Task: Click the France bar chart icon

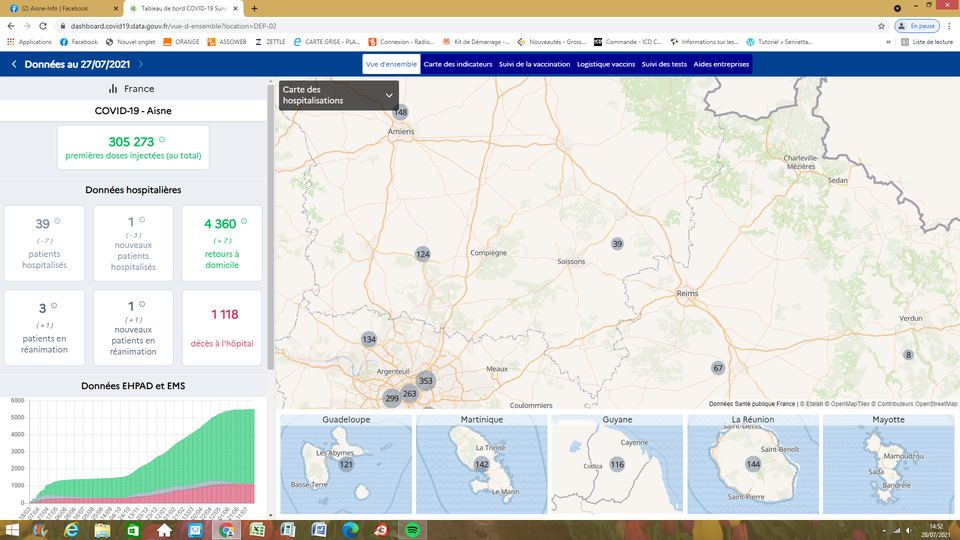Action: pyautogui.click(x=114, y=89)
